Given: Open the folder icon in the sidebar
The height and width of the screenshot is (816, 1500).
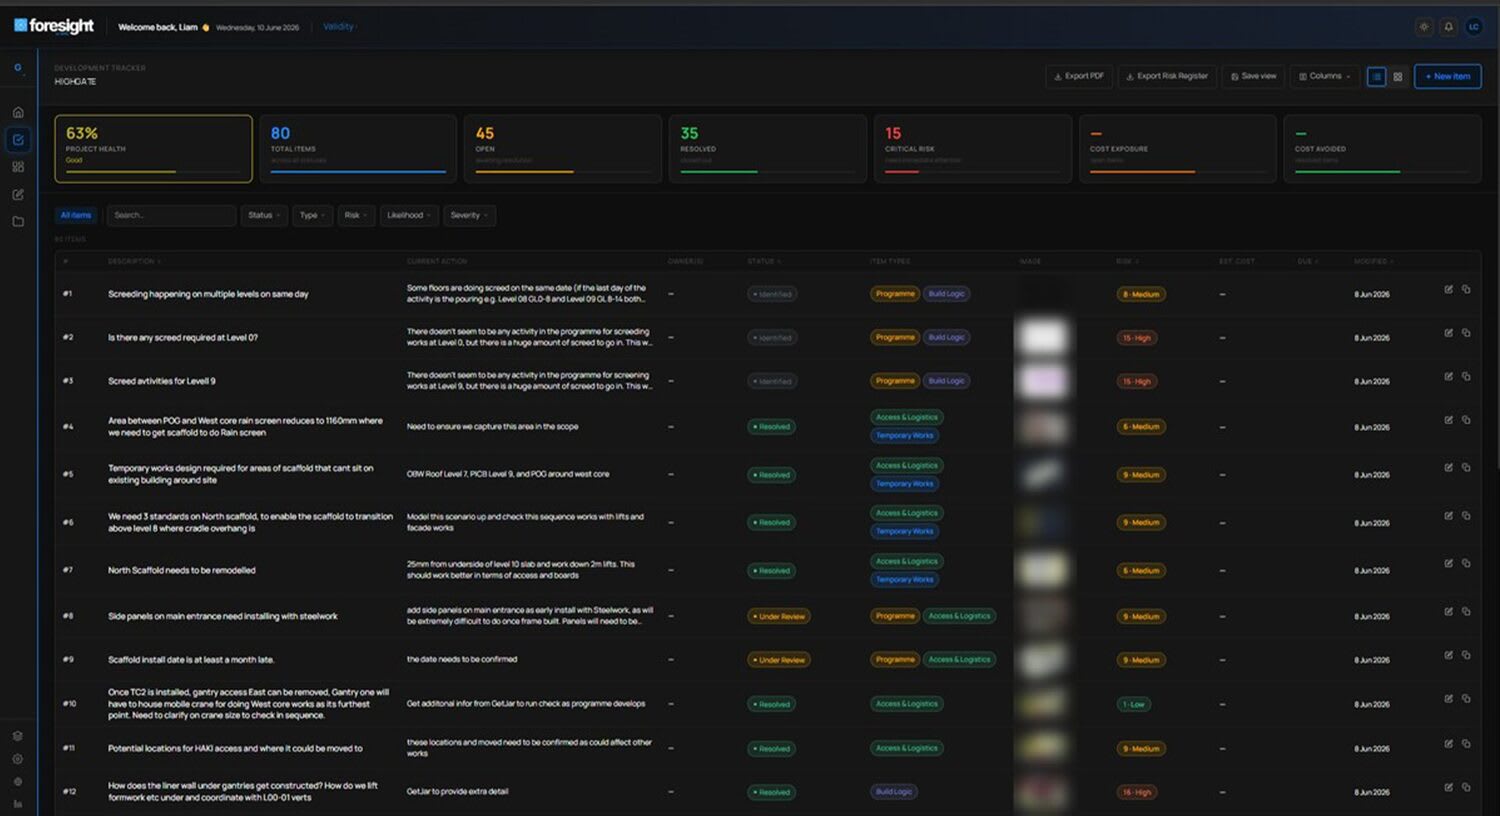Looking at the screenshot, I should pyautogui.click(x=18, y=221).
